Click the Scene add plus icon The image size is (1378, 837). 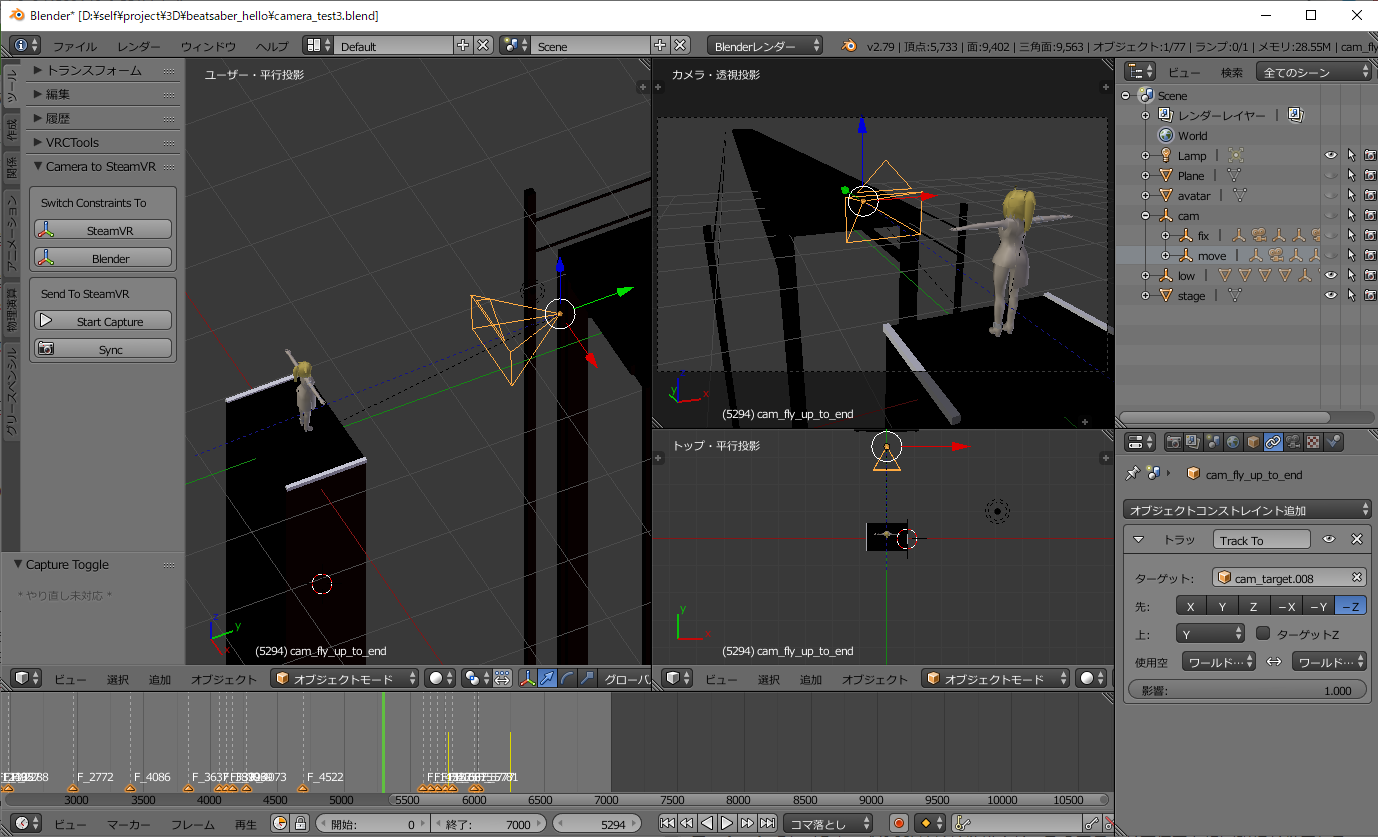[x=660, y=46]
